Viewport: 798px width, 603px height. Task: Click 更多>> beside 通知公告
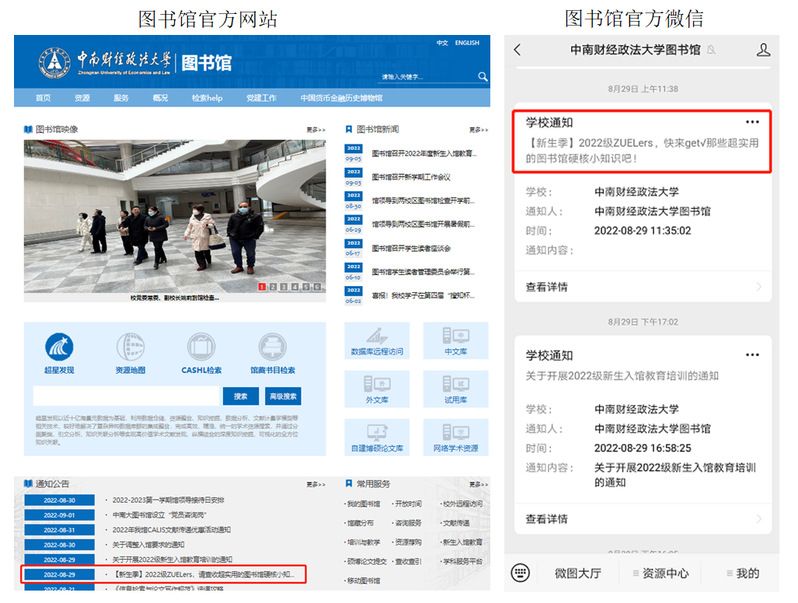tap(316, 484)
